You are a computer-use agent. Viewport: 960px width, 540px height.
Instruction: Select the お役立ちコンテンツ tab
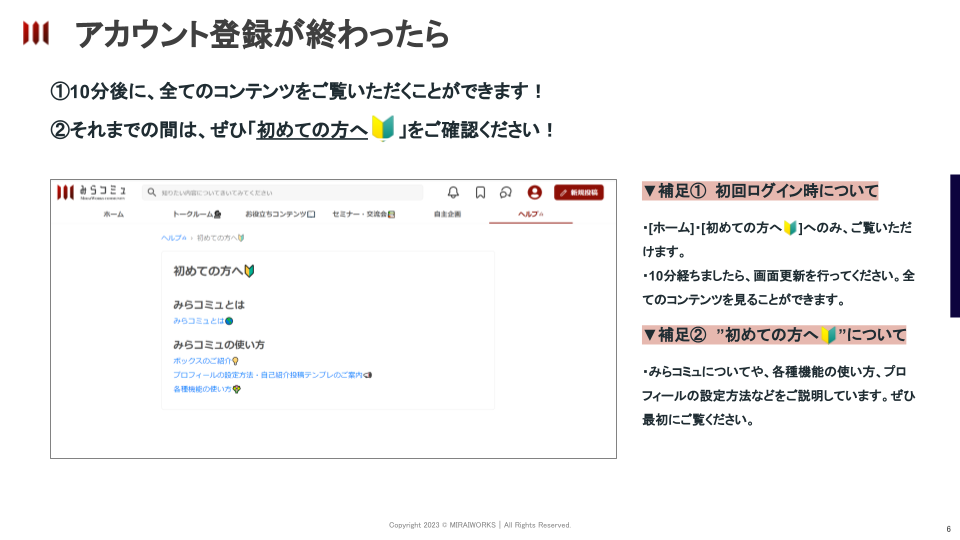(x=280, y=214)
